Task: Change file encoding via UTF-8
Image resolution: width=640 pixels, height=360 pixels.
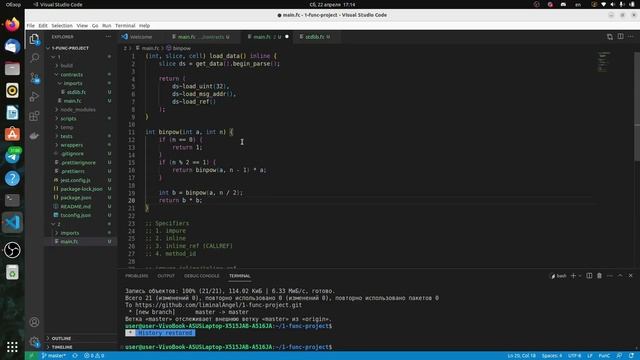Action: [574, 356]
